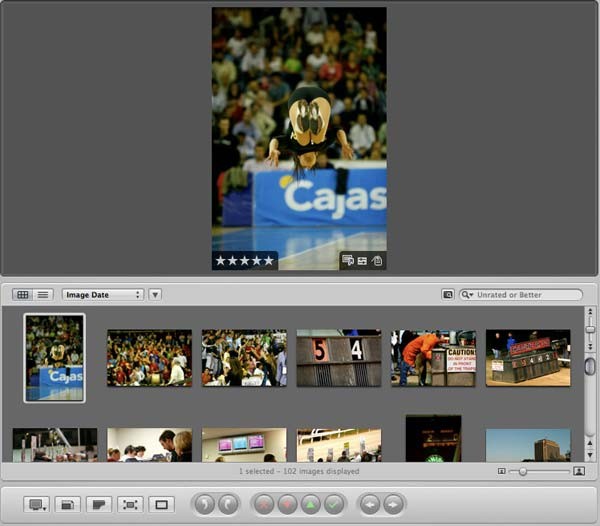Screen dimensions: 600x526
Task: Open the Query HUD button beside the search field
Action: [x=448, y=295]
